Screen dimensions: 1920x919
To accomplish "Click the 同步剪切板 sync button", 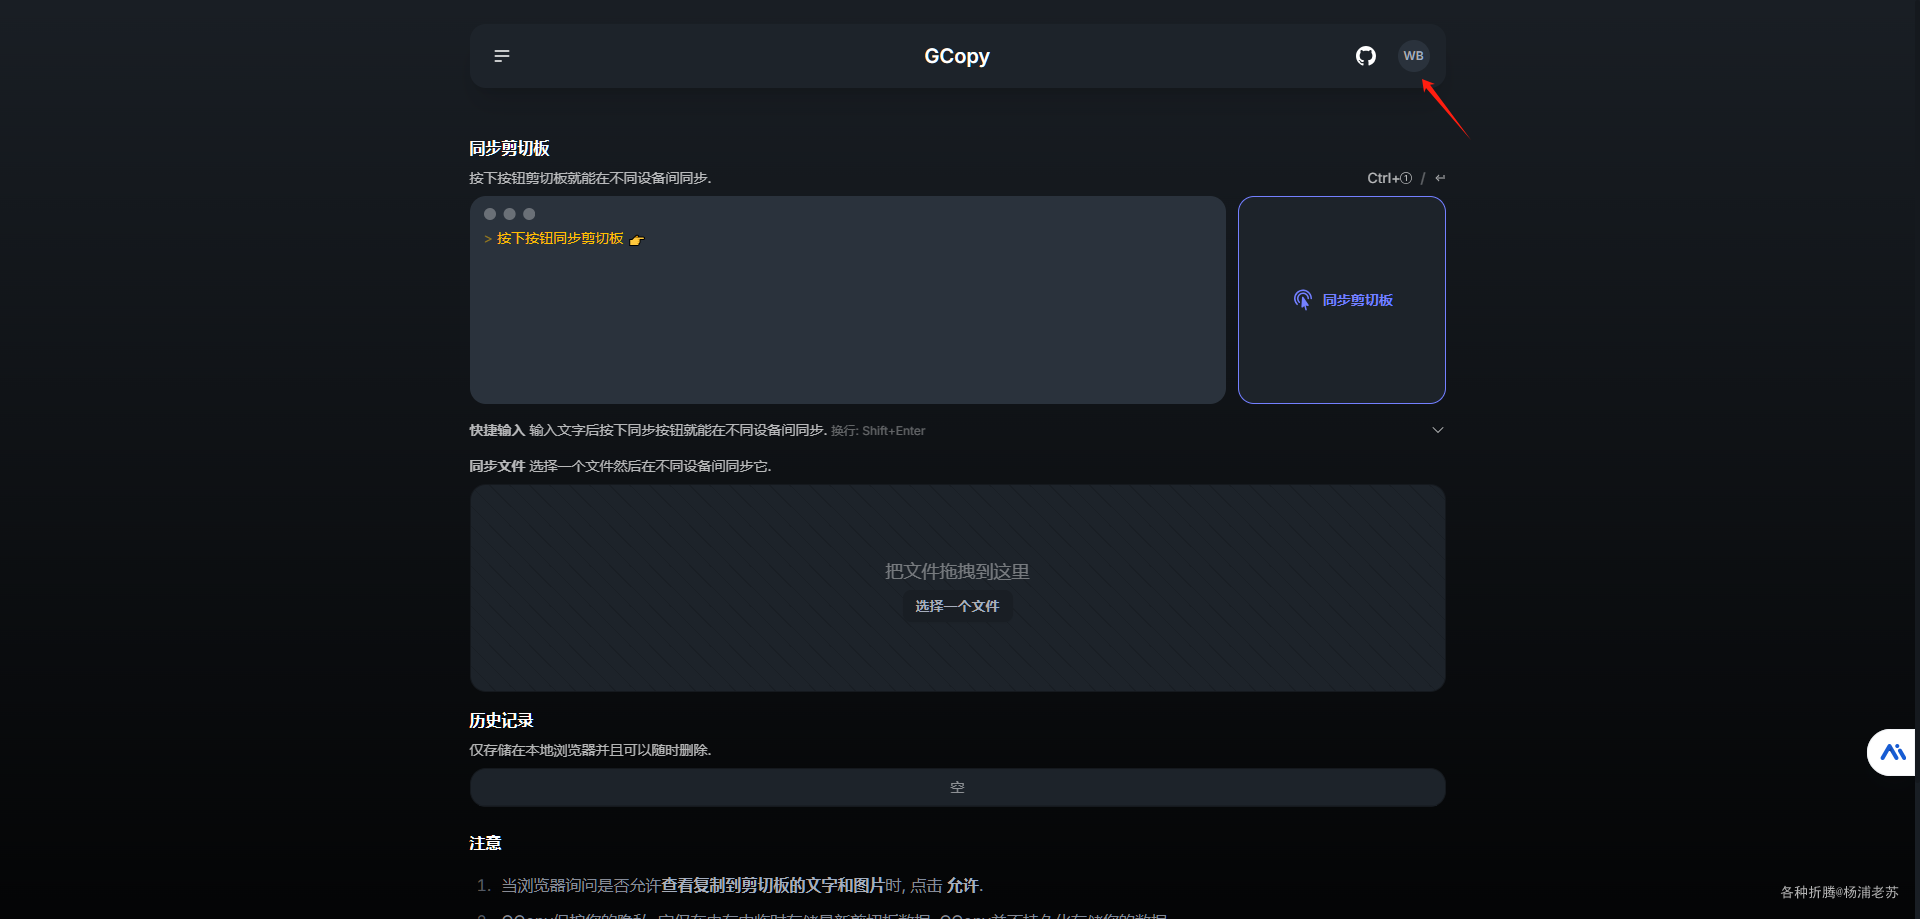I will click(1342, 300).
